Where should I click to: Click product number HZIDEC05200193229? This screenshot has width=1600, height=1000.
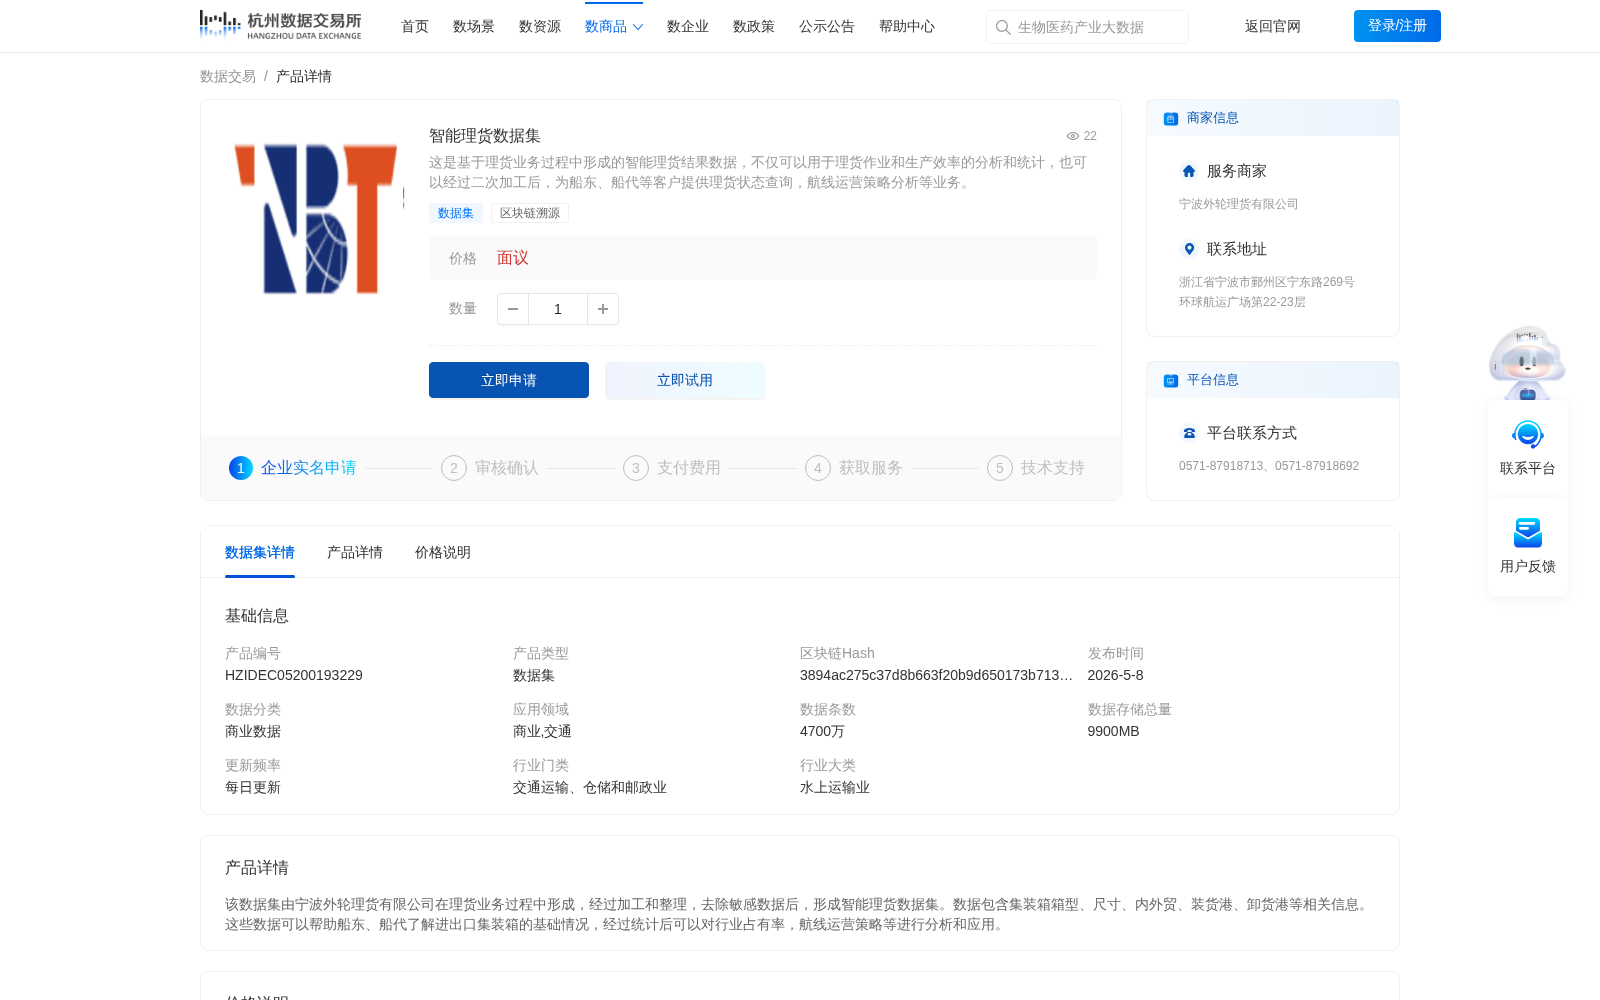point(294,675)
